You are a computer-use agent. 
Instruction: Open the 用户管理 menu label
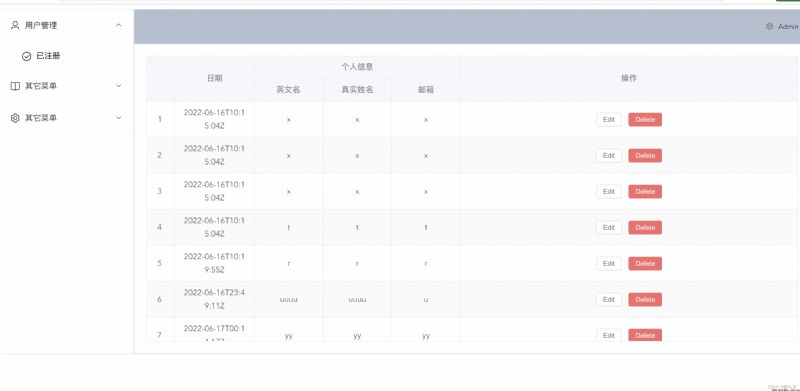tap(41, 25)
